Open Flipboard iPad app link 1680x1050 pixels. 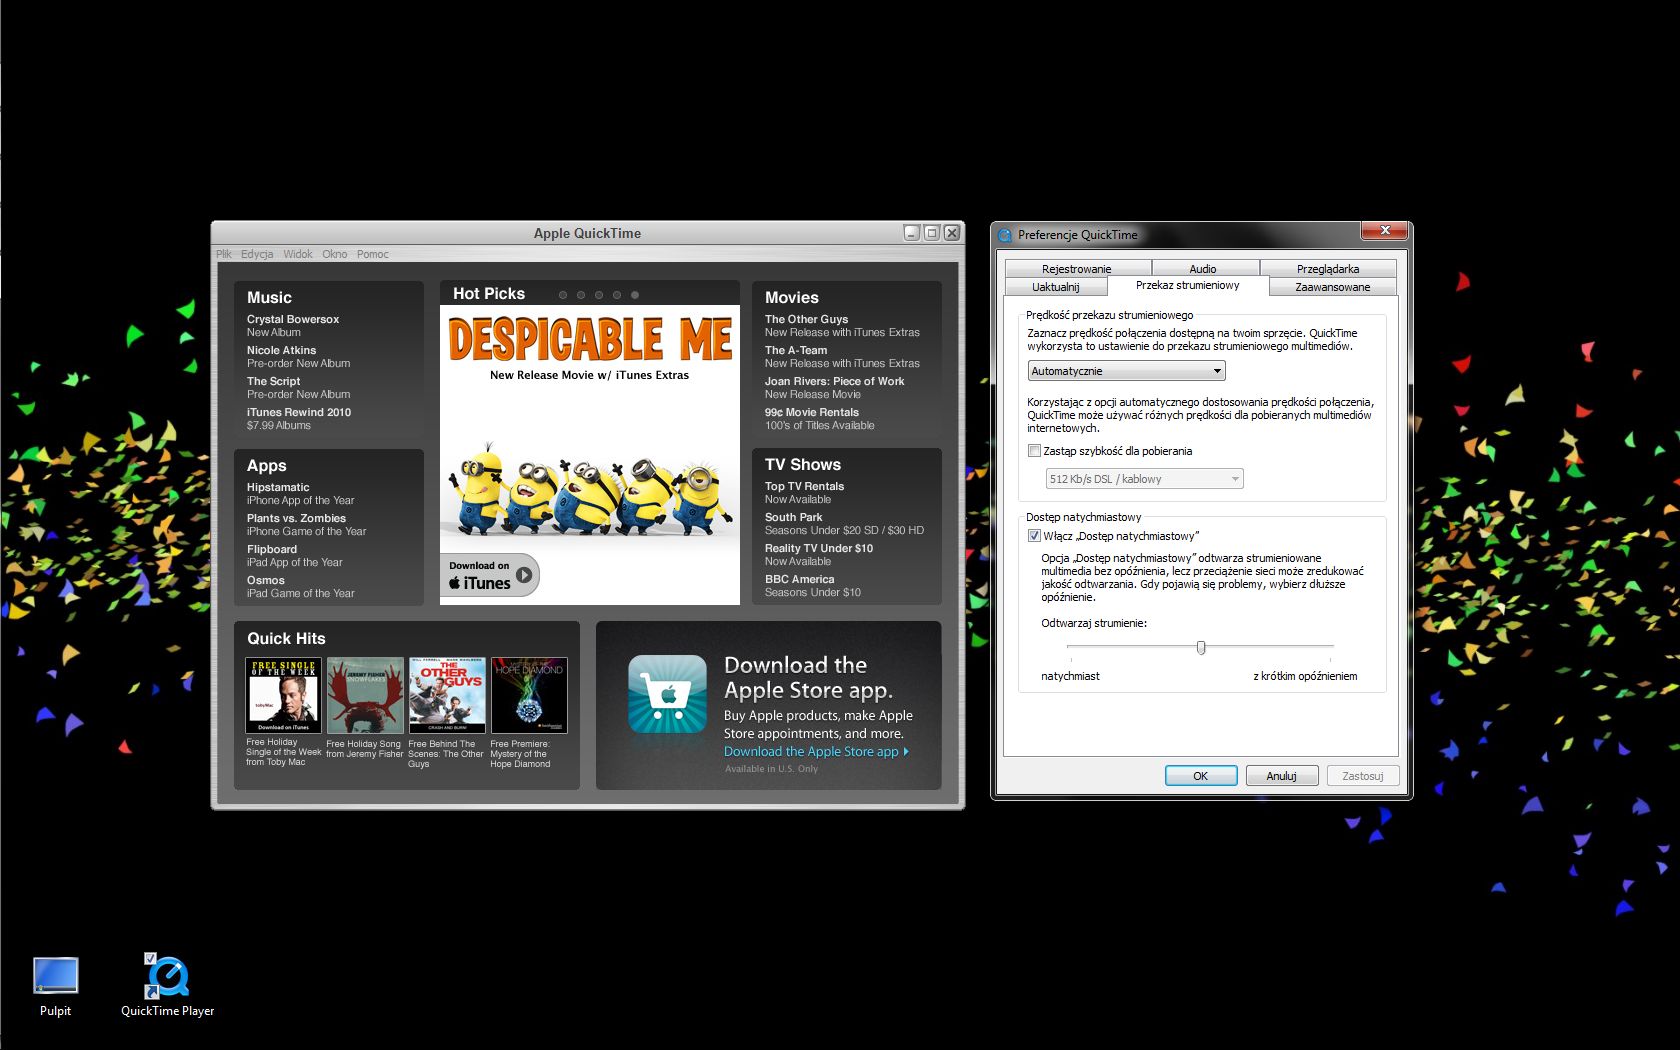pyautogui.click(x=294, y=556)
